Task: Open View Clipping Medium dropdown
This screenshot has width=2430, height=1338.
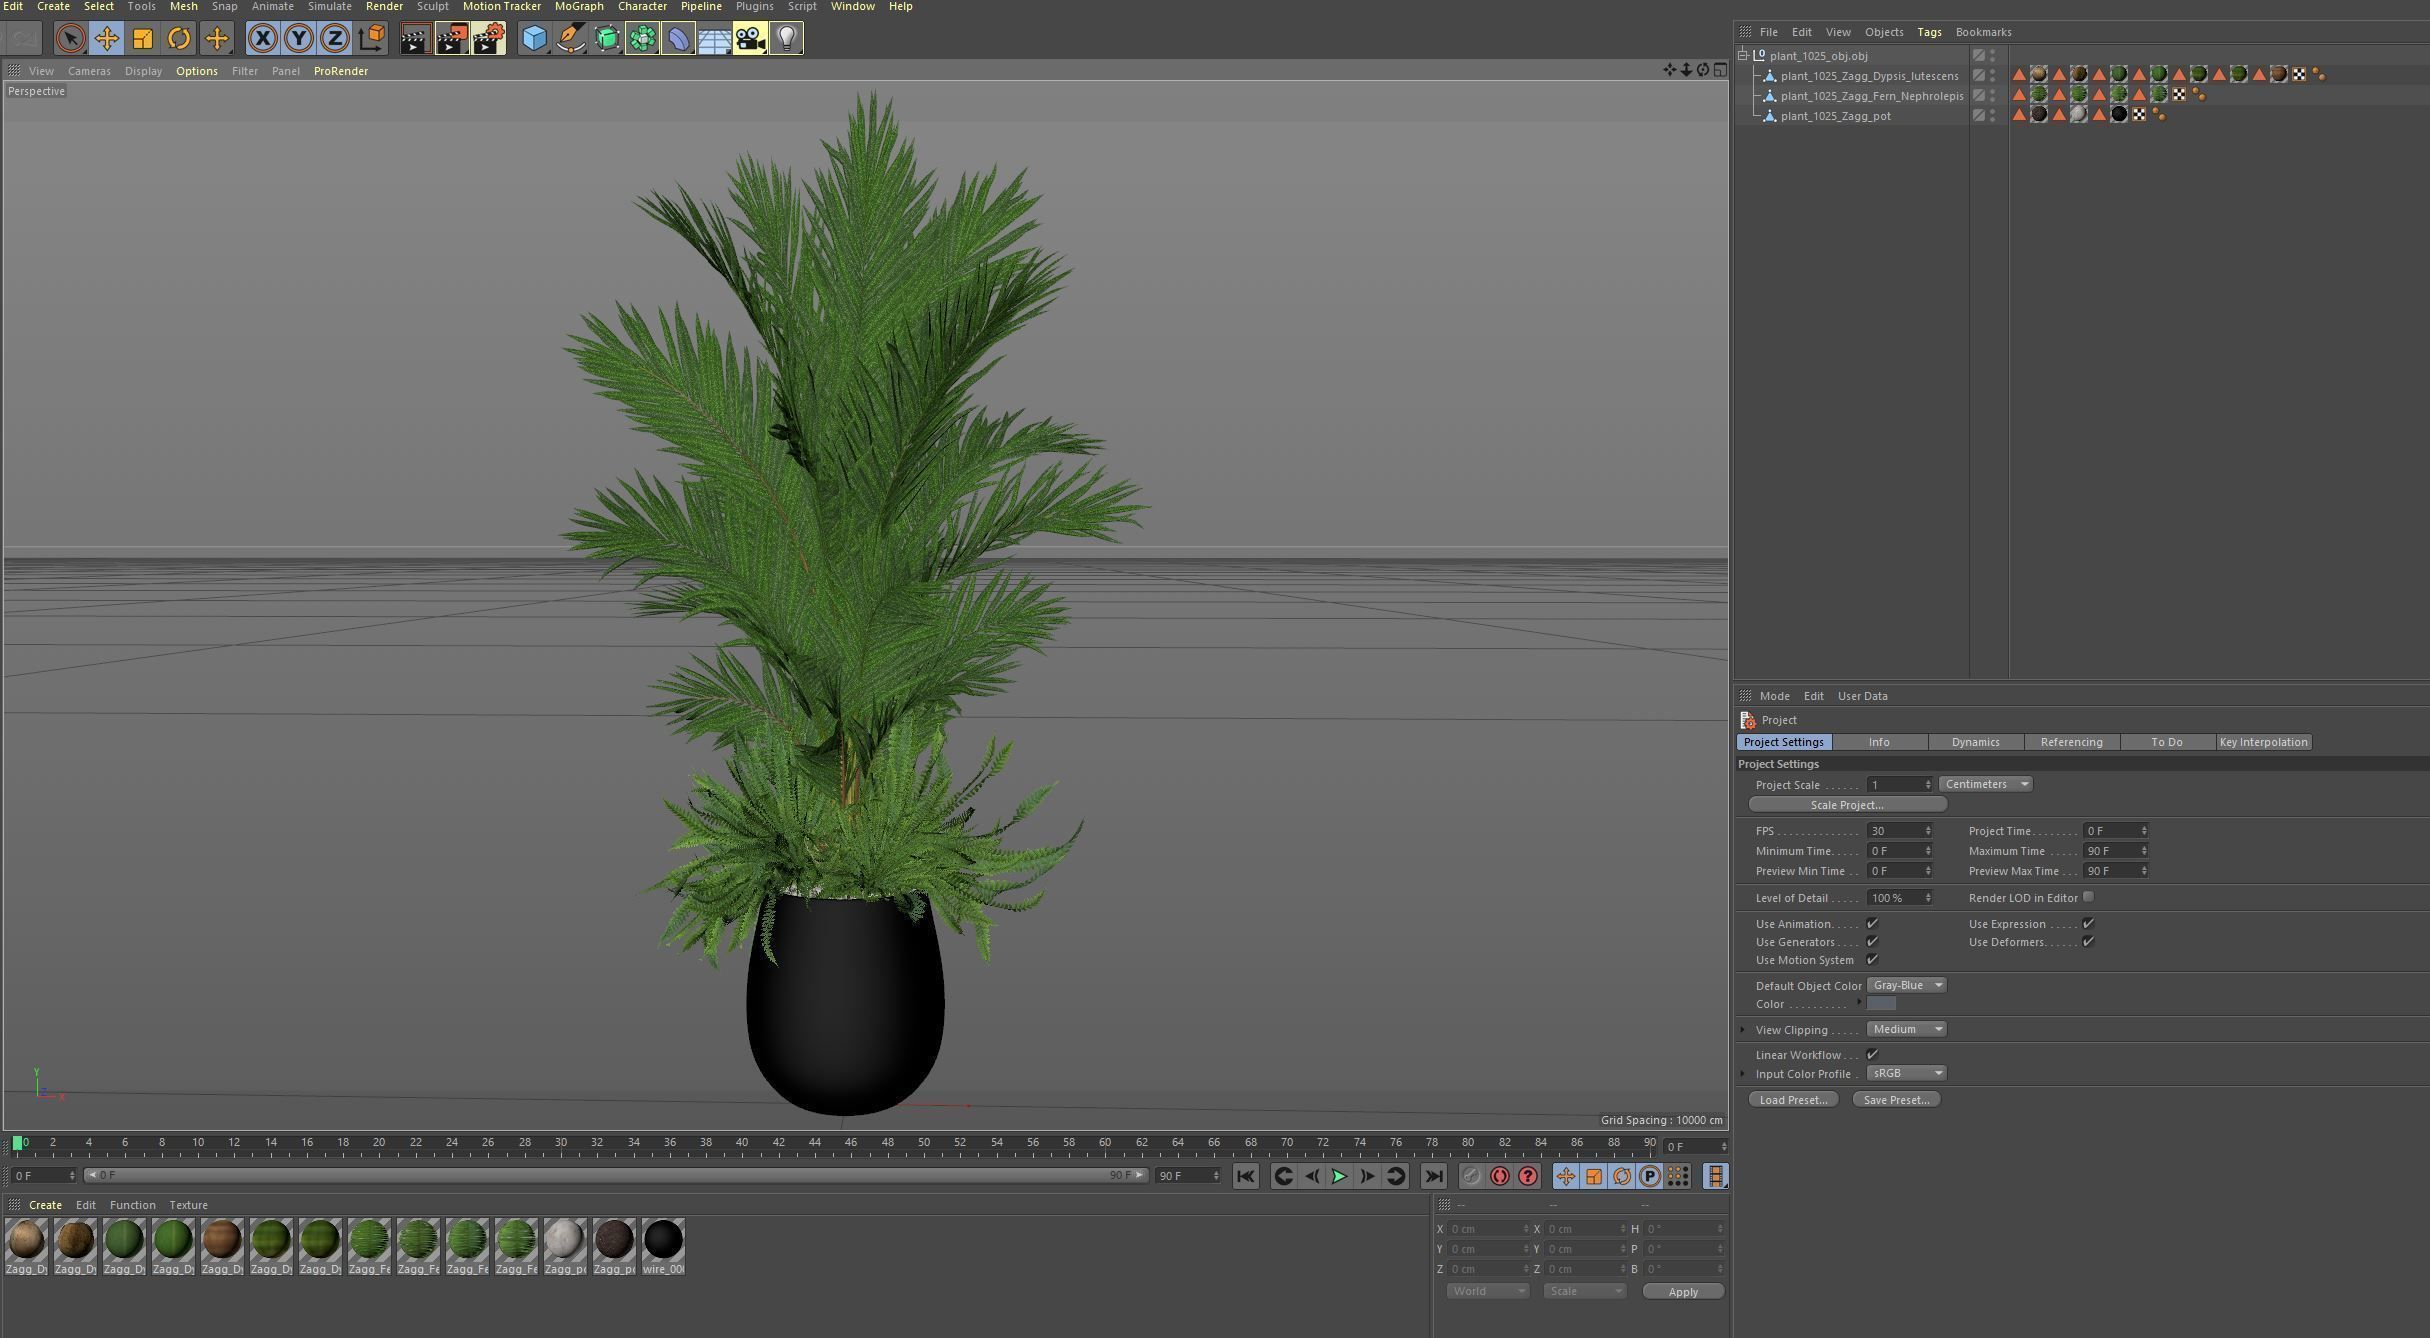Action: [x=1906, y=1029]
